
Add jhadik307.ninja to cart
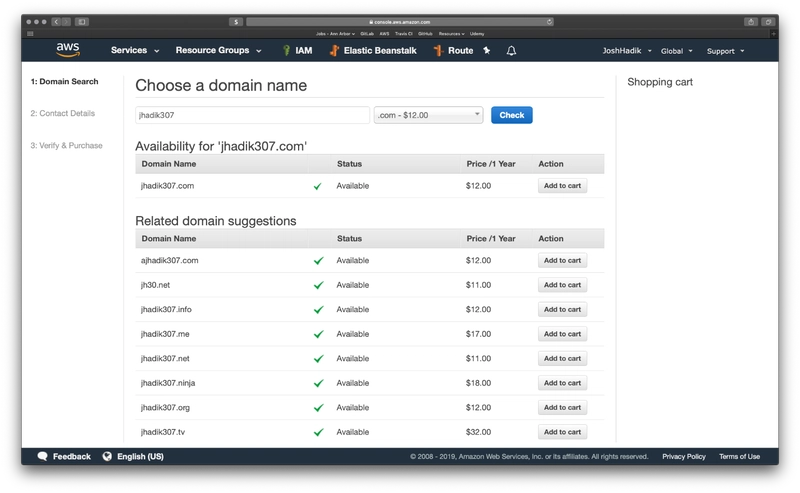(x=562, y=383)
